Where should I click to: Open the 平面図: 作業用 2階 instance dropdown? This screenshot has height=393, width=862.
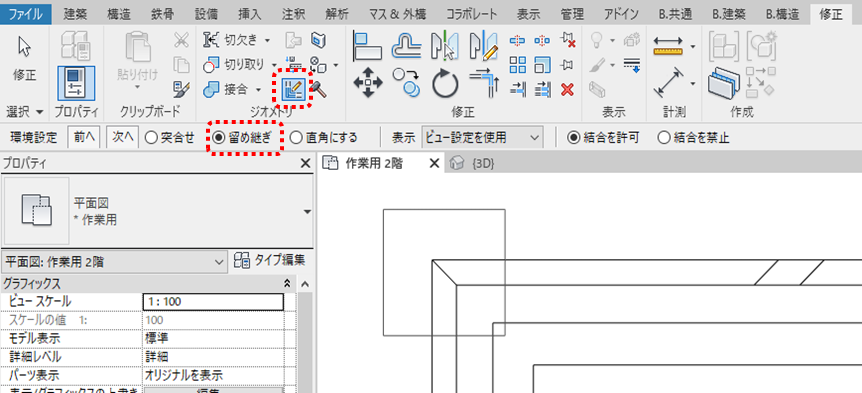[114, 262]
